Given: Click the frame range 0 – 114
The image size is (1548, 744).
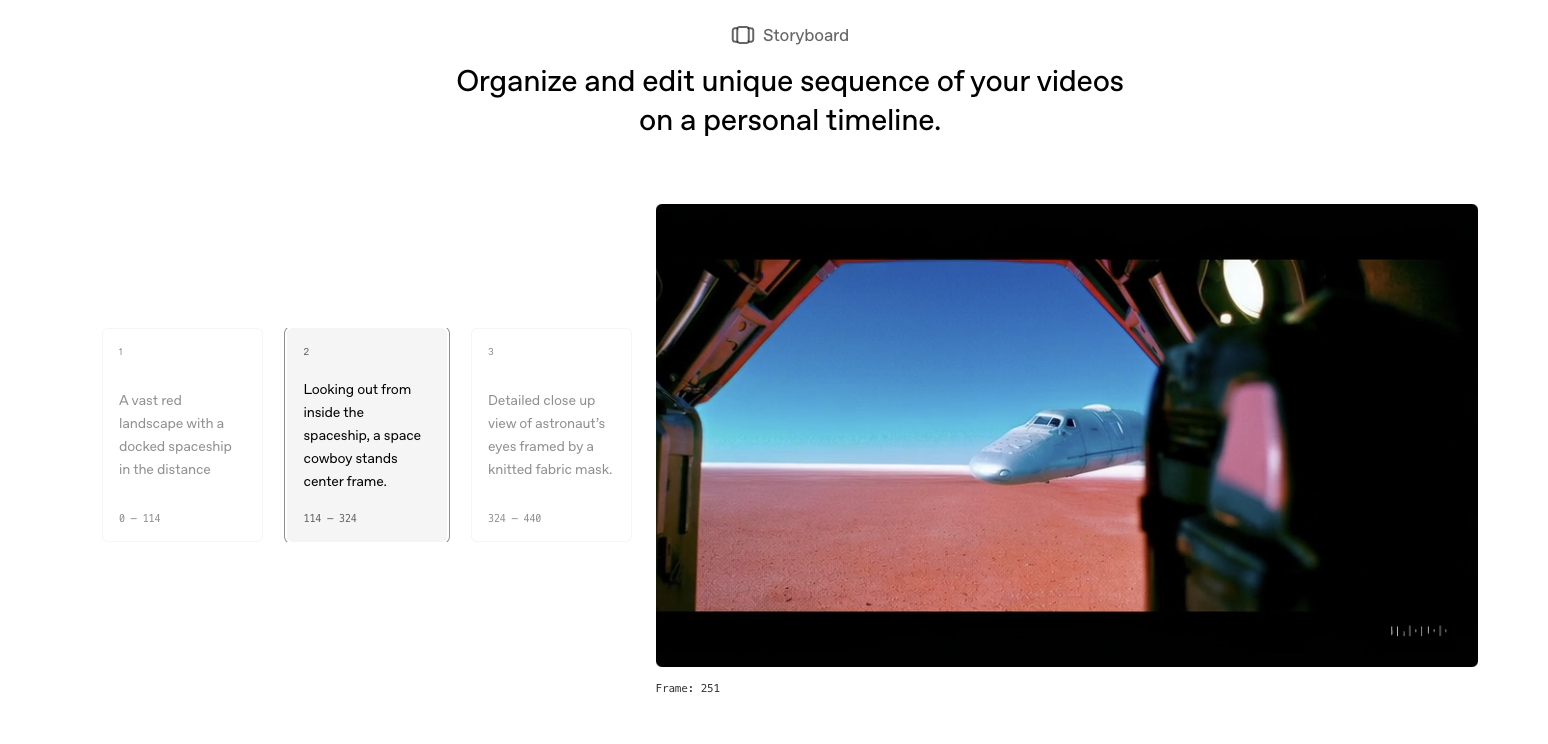Looking at the screenshot, I should 140,518.
